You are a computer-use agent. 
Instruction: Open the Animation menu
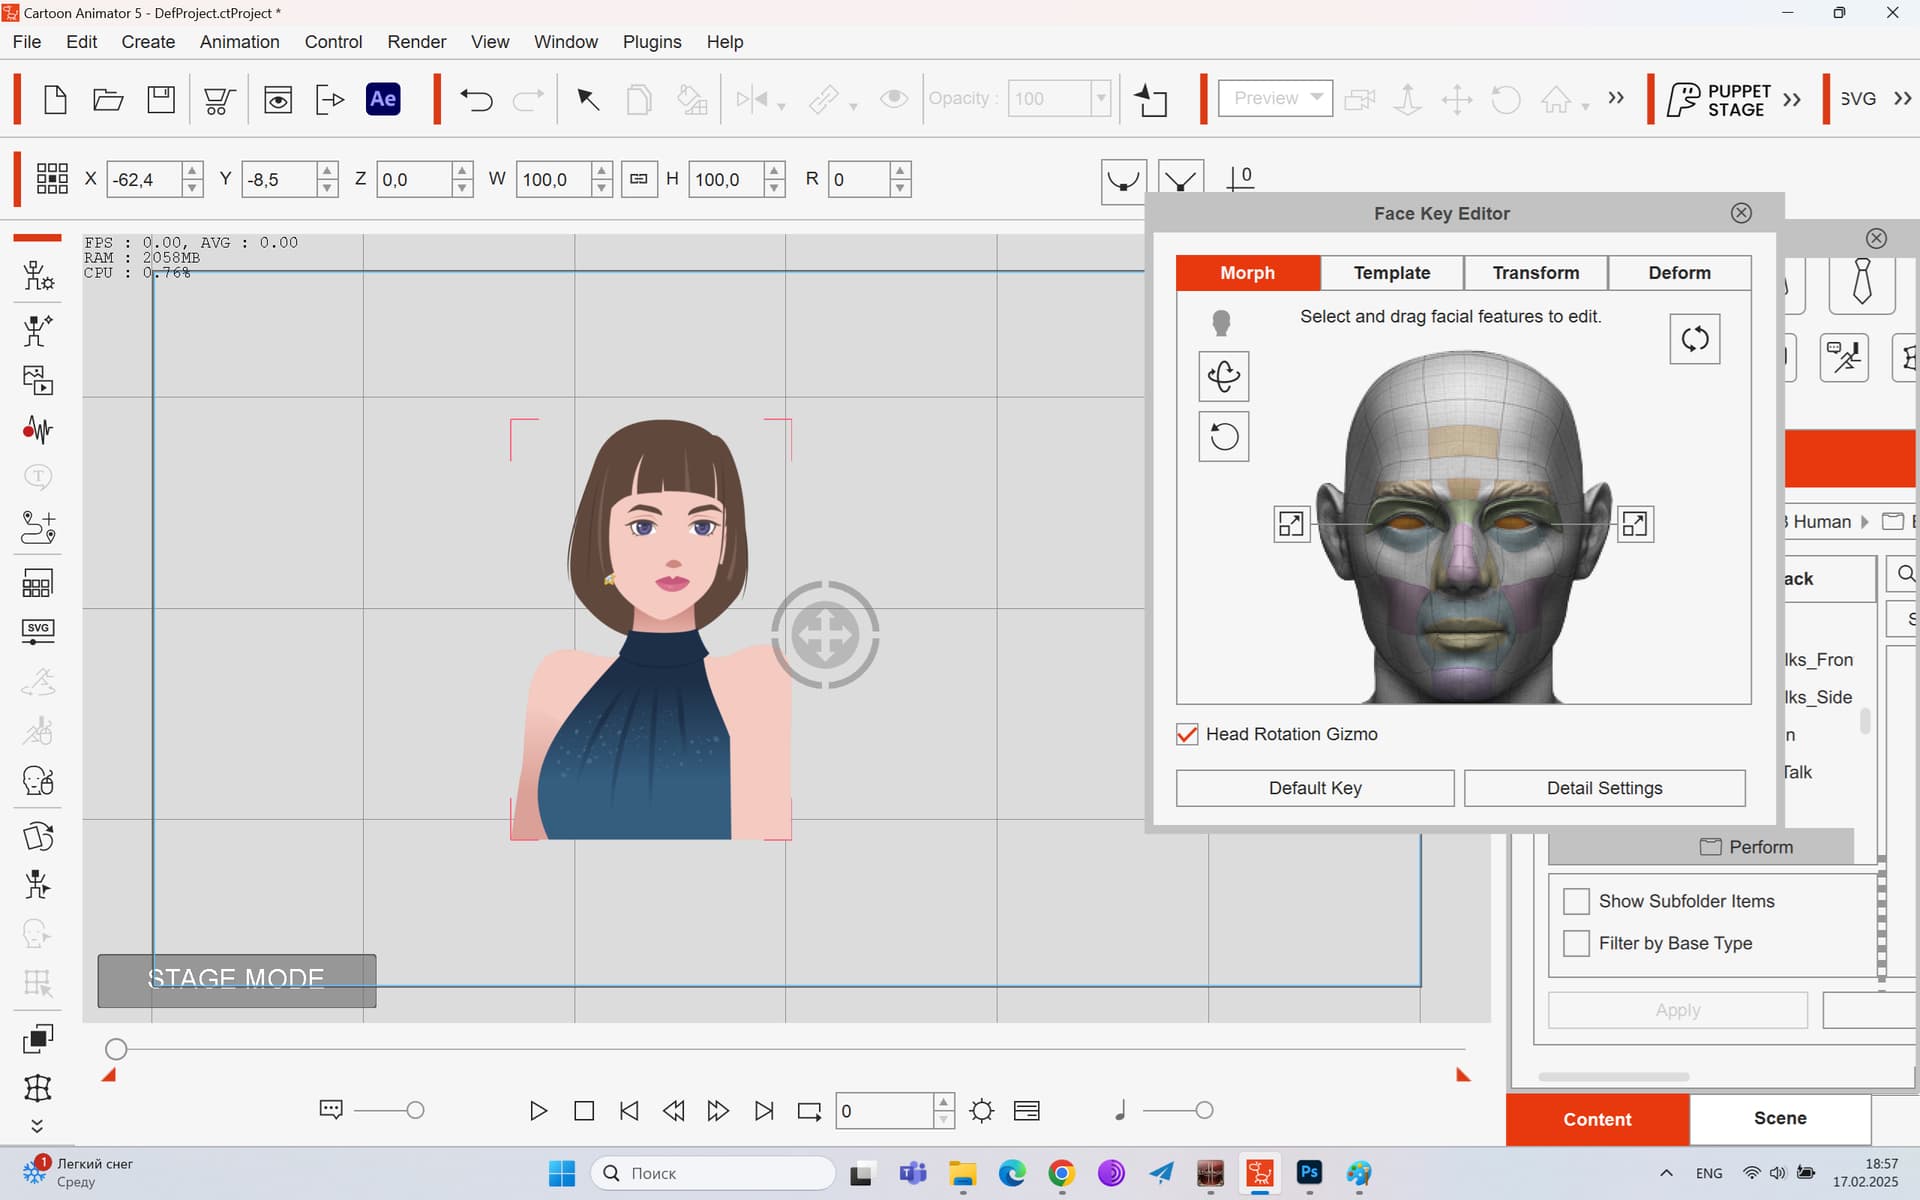pos(239,42)
